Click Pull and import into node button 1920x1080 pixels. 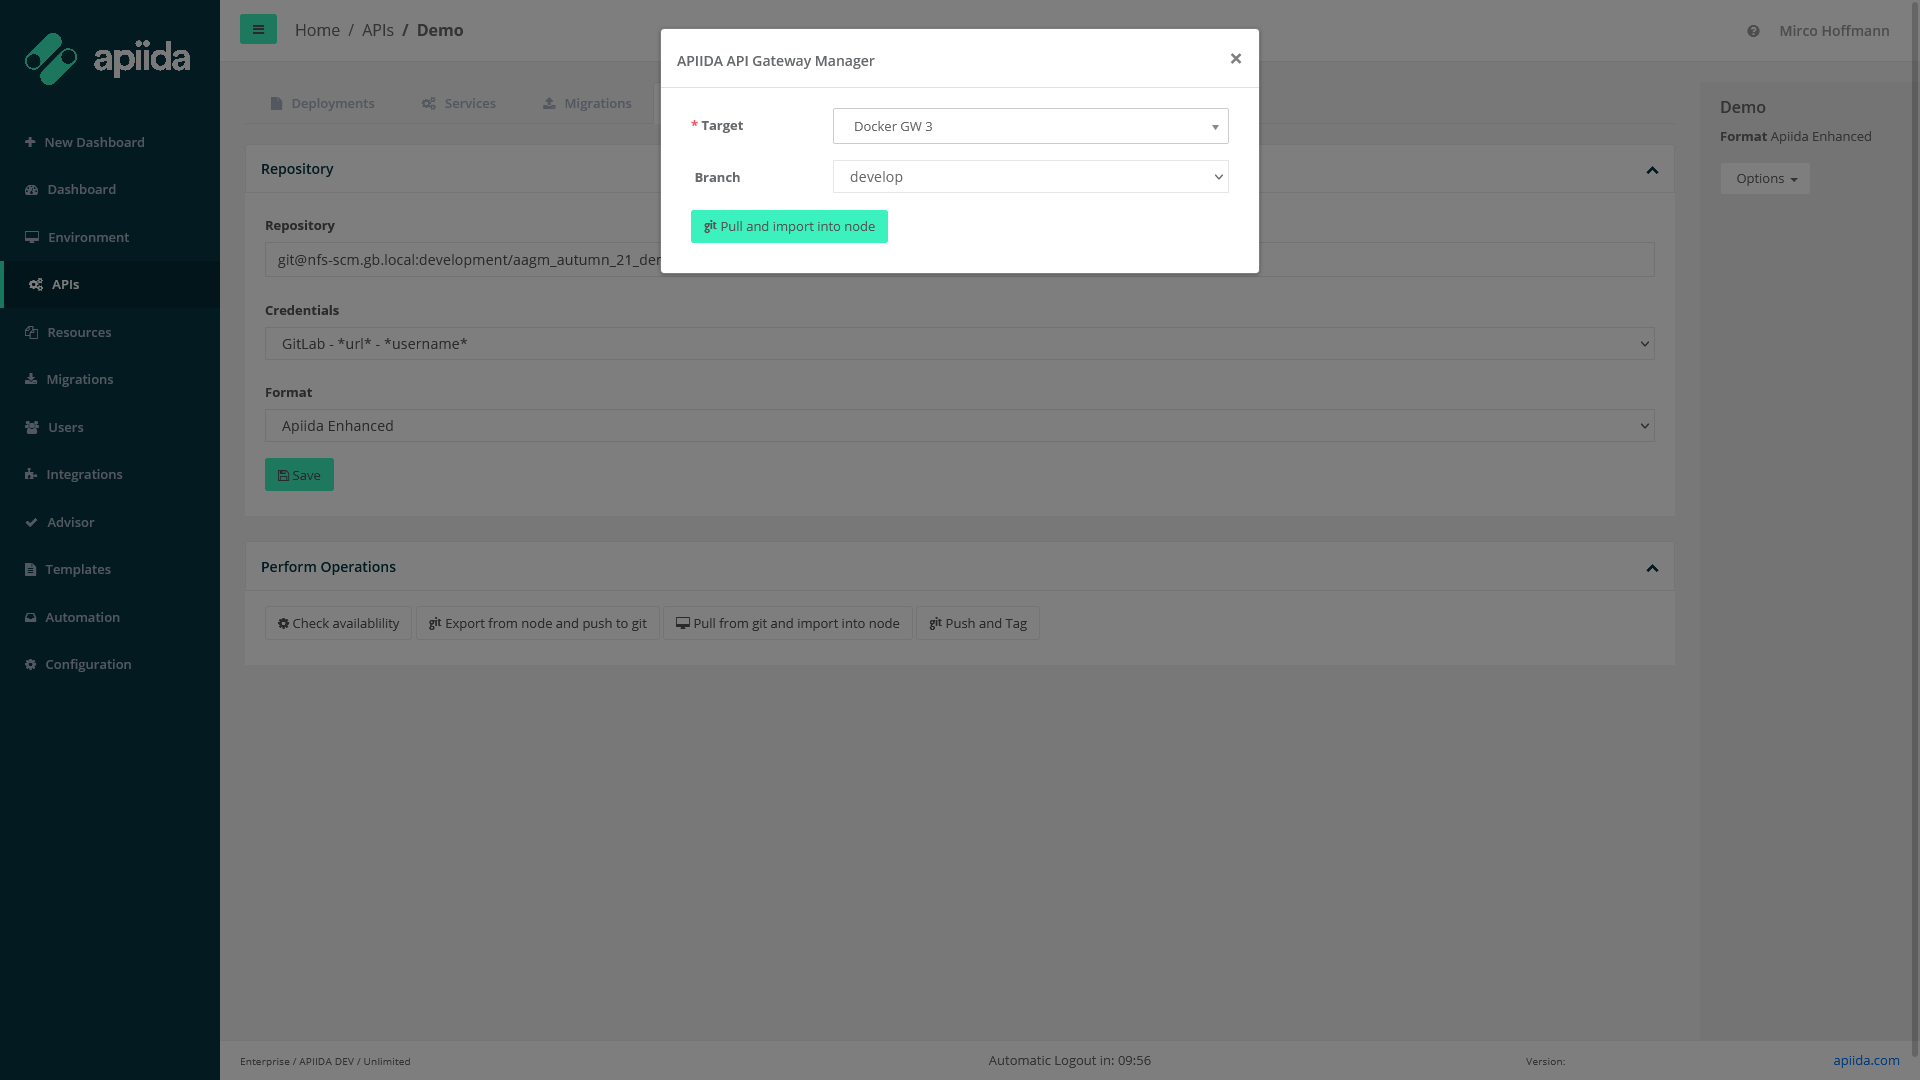coord(789,226)
